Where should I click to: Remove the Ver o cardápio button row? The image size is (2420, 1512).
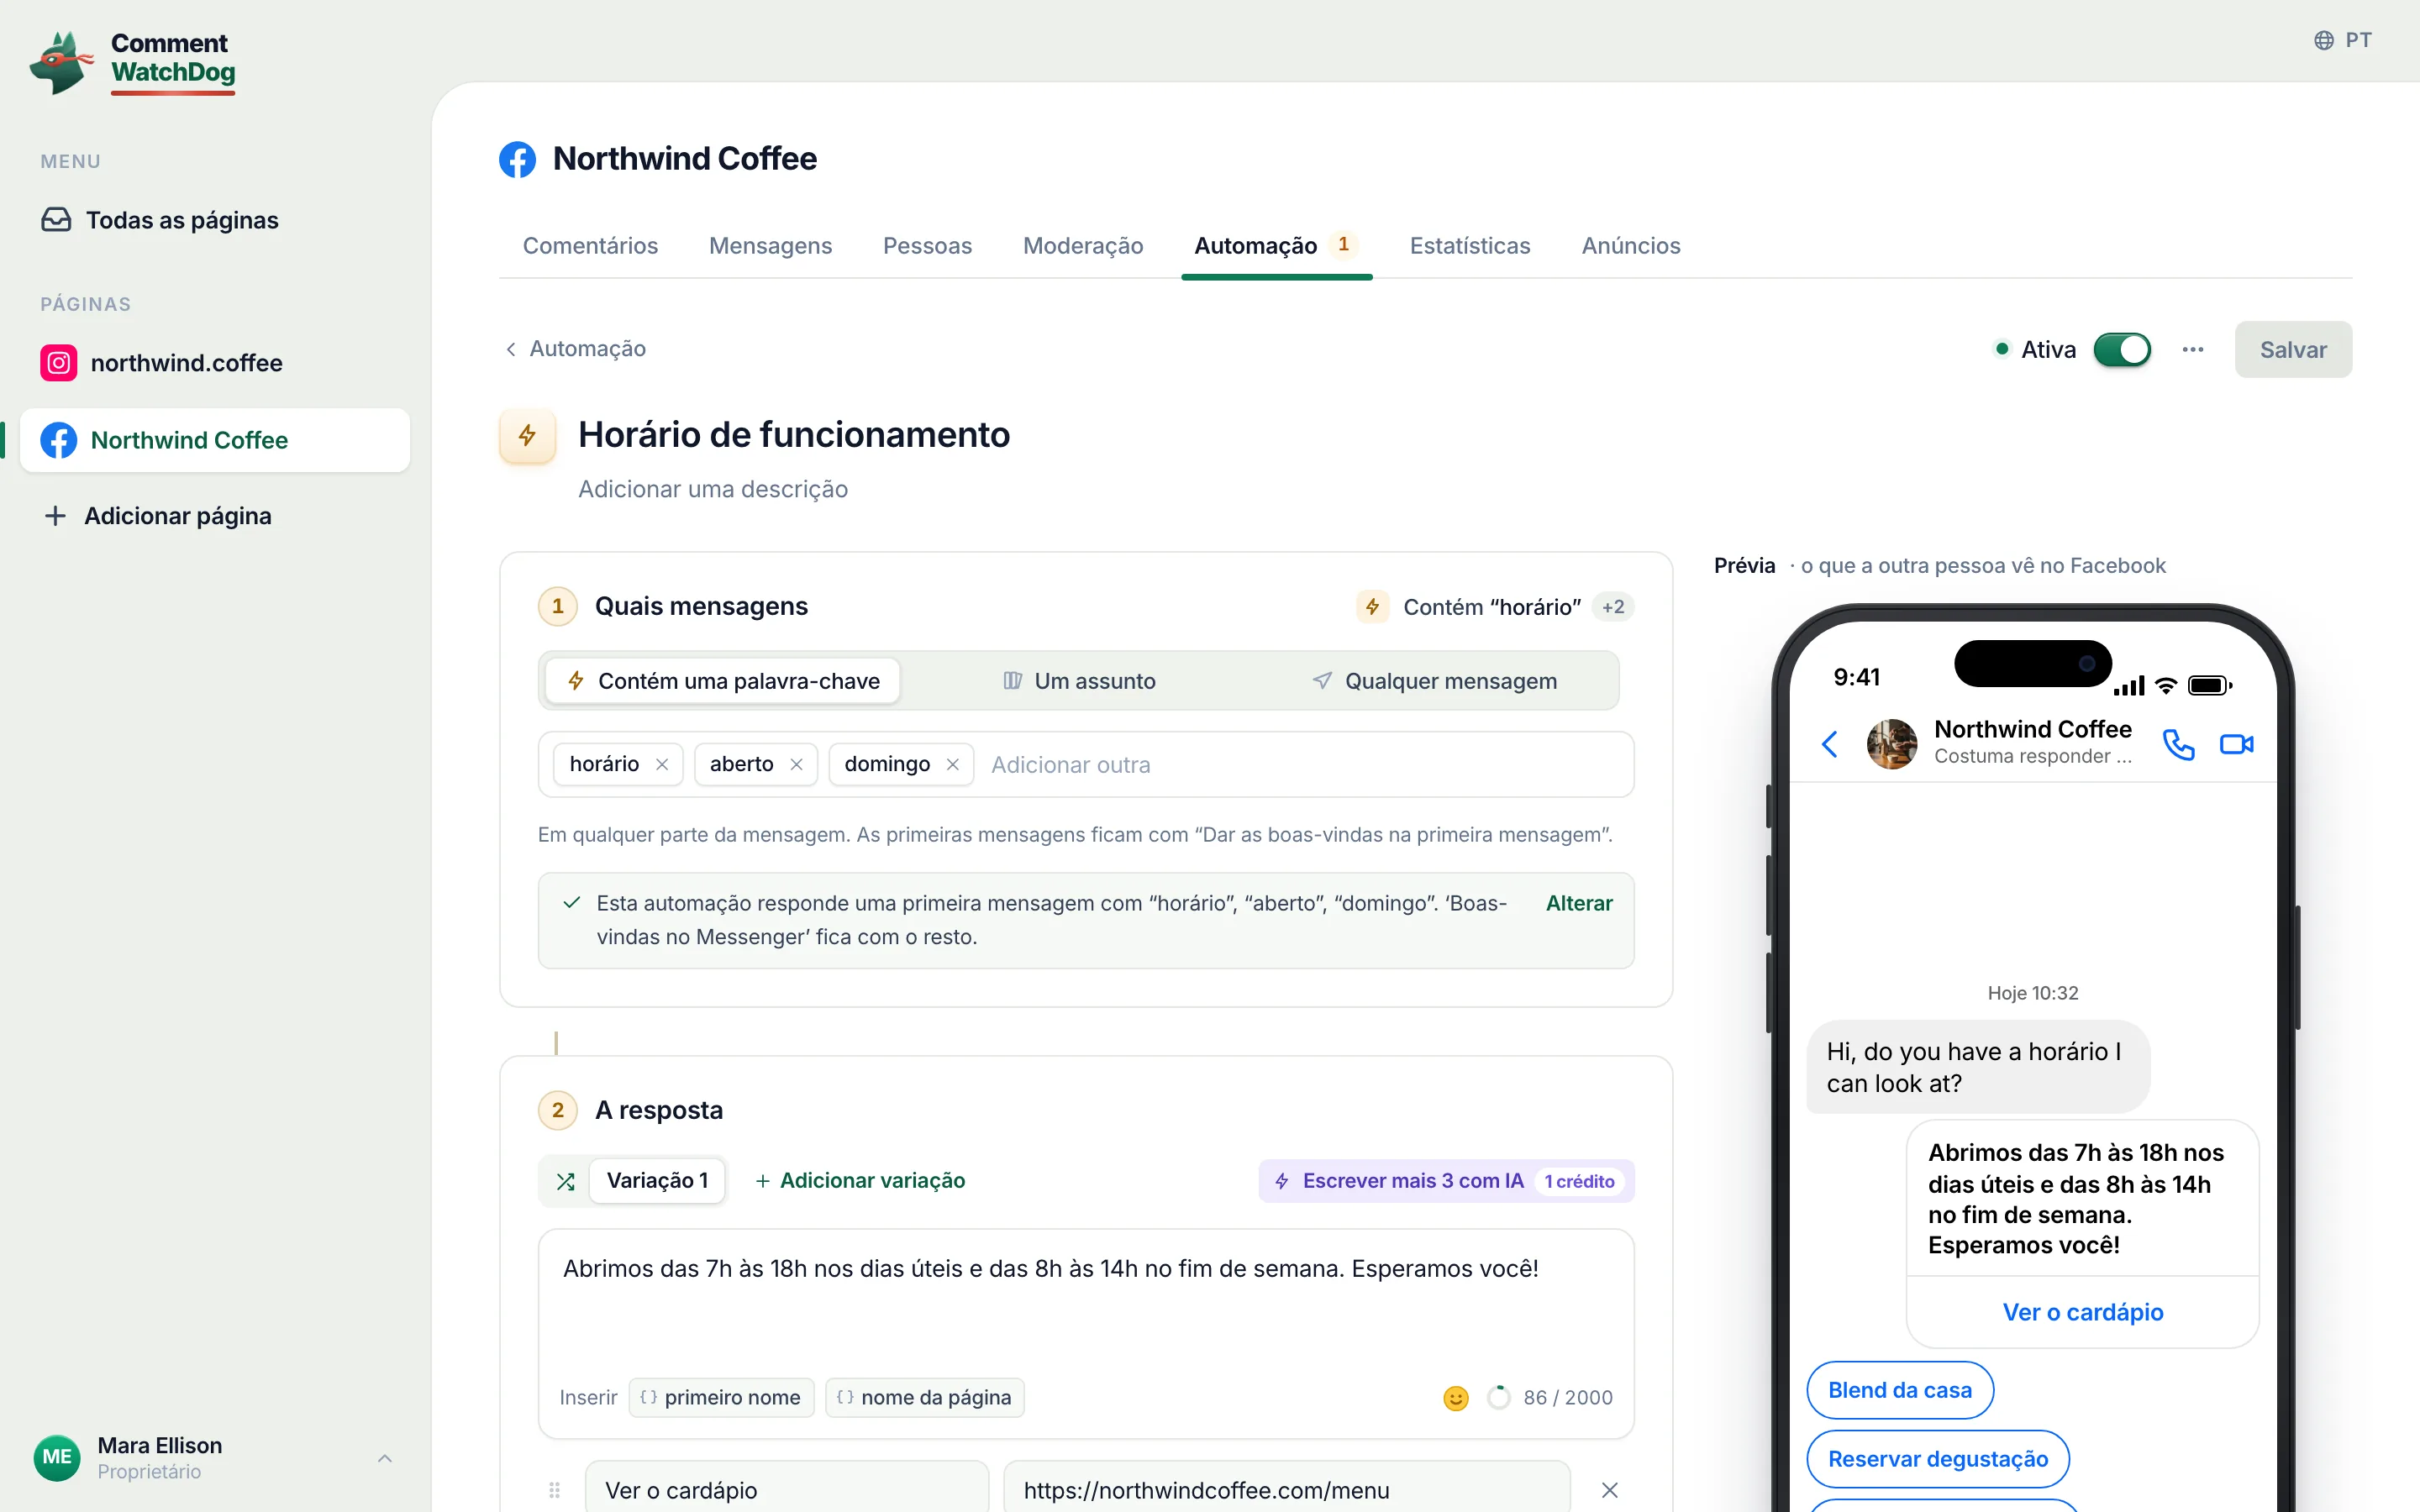coord(1610,1490)
